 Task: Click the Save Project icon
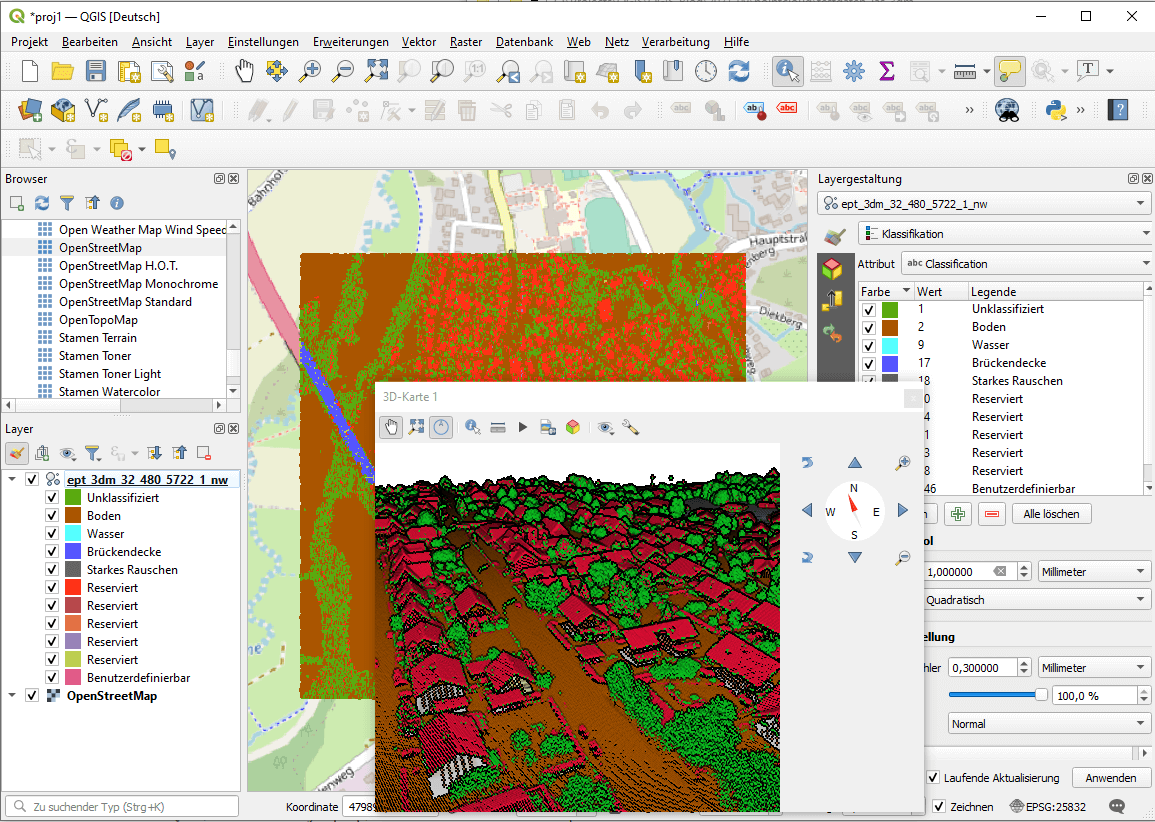[x=96, y=70]
